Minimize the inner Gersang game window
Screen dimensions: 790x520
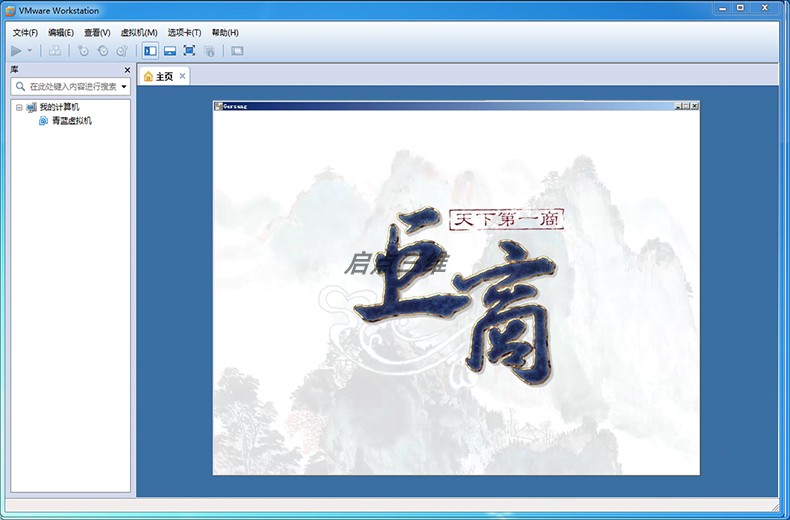pos(678,106)
